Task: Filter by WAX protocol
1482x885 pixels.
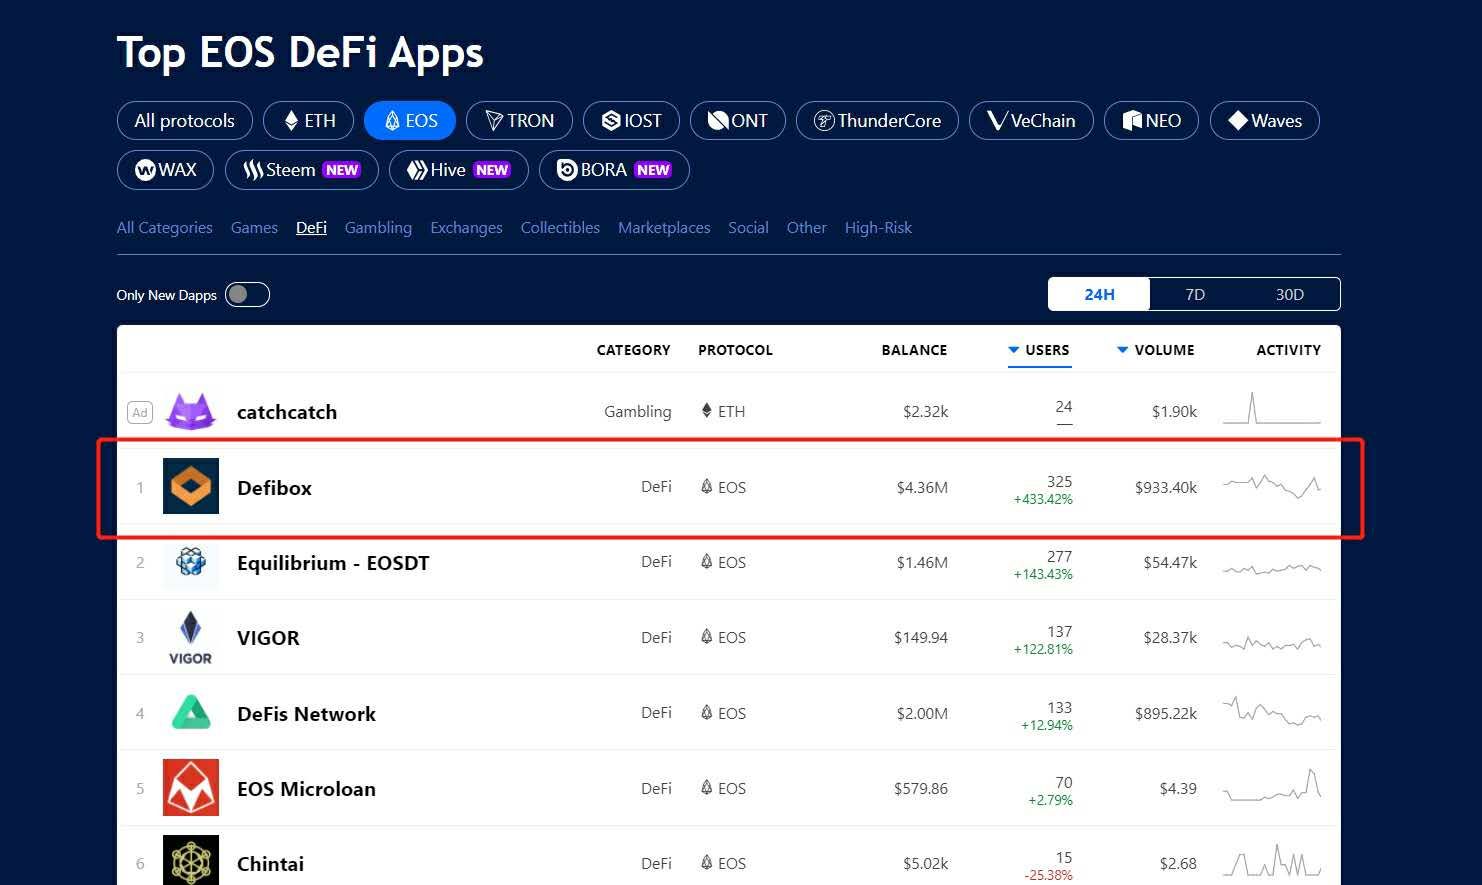Action: [166, 169]
